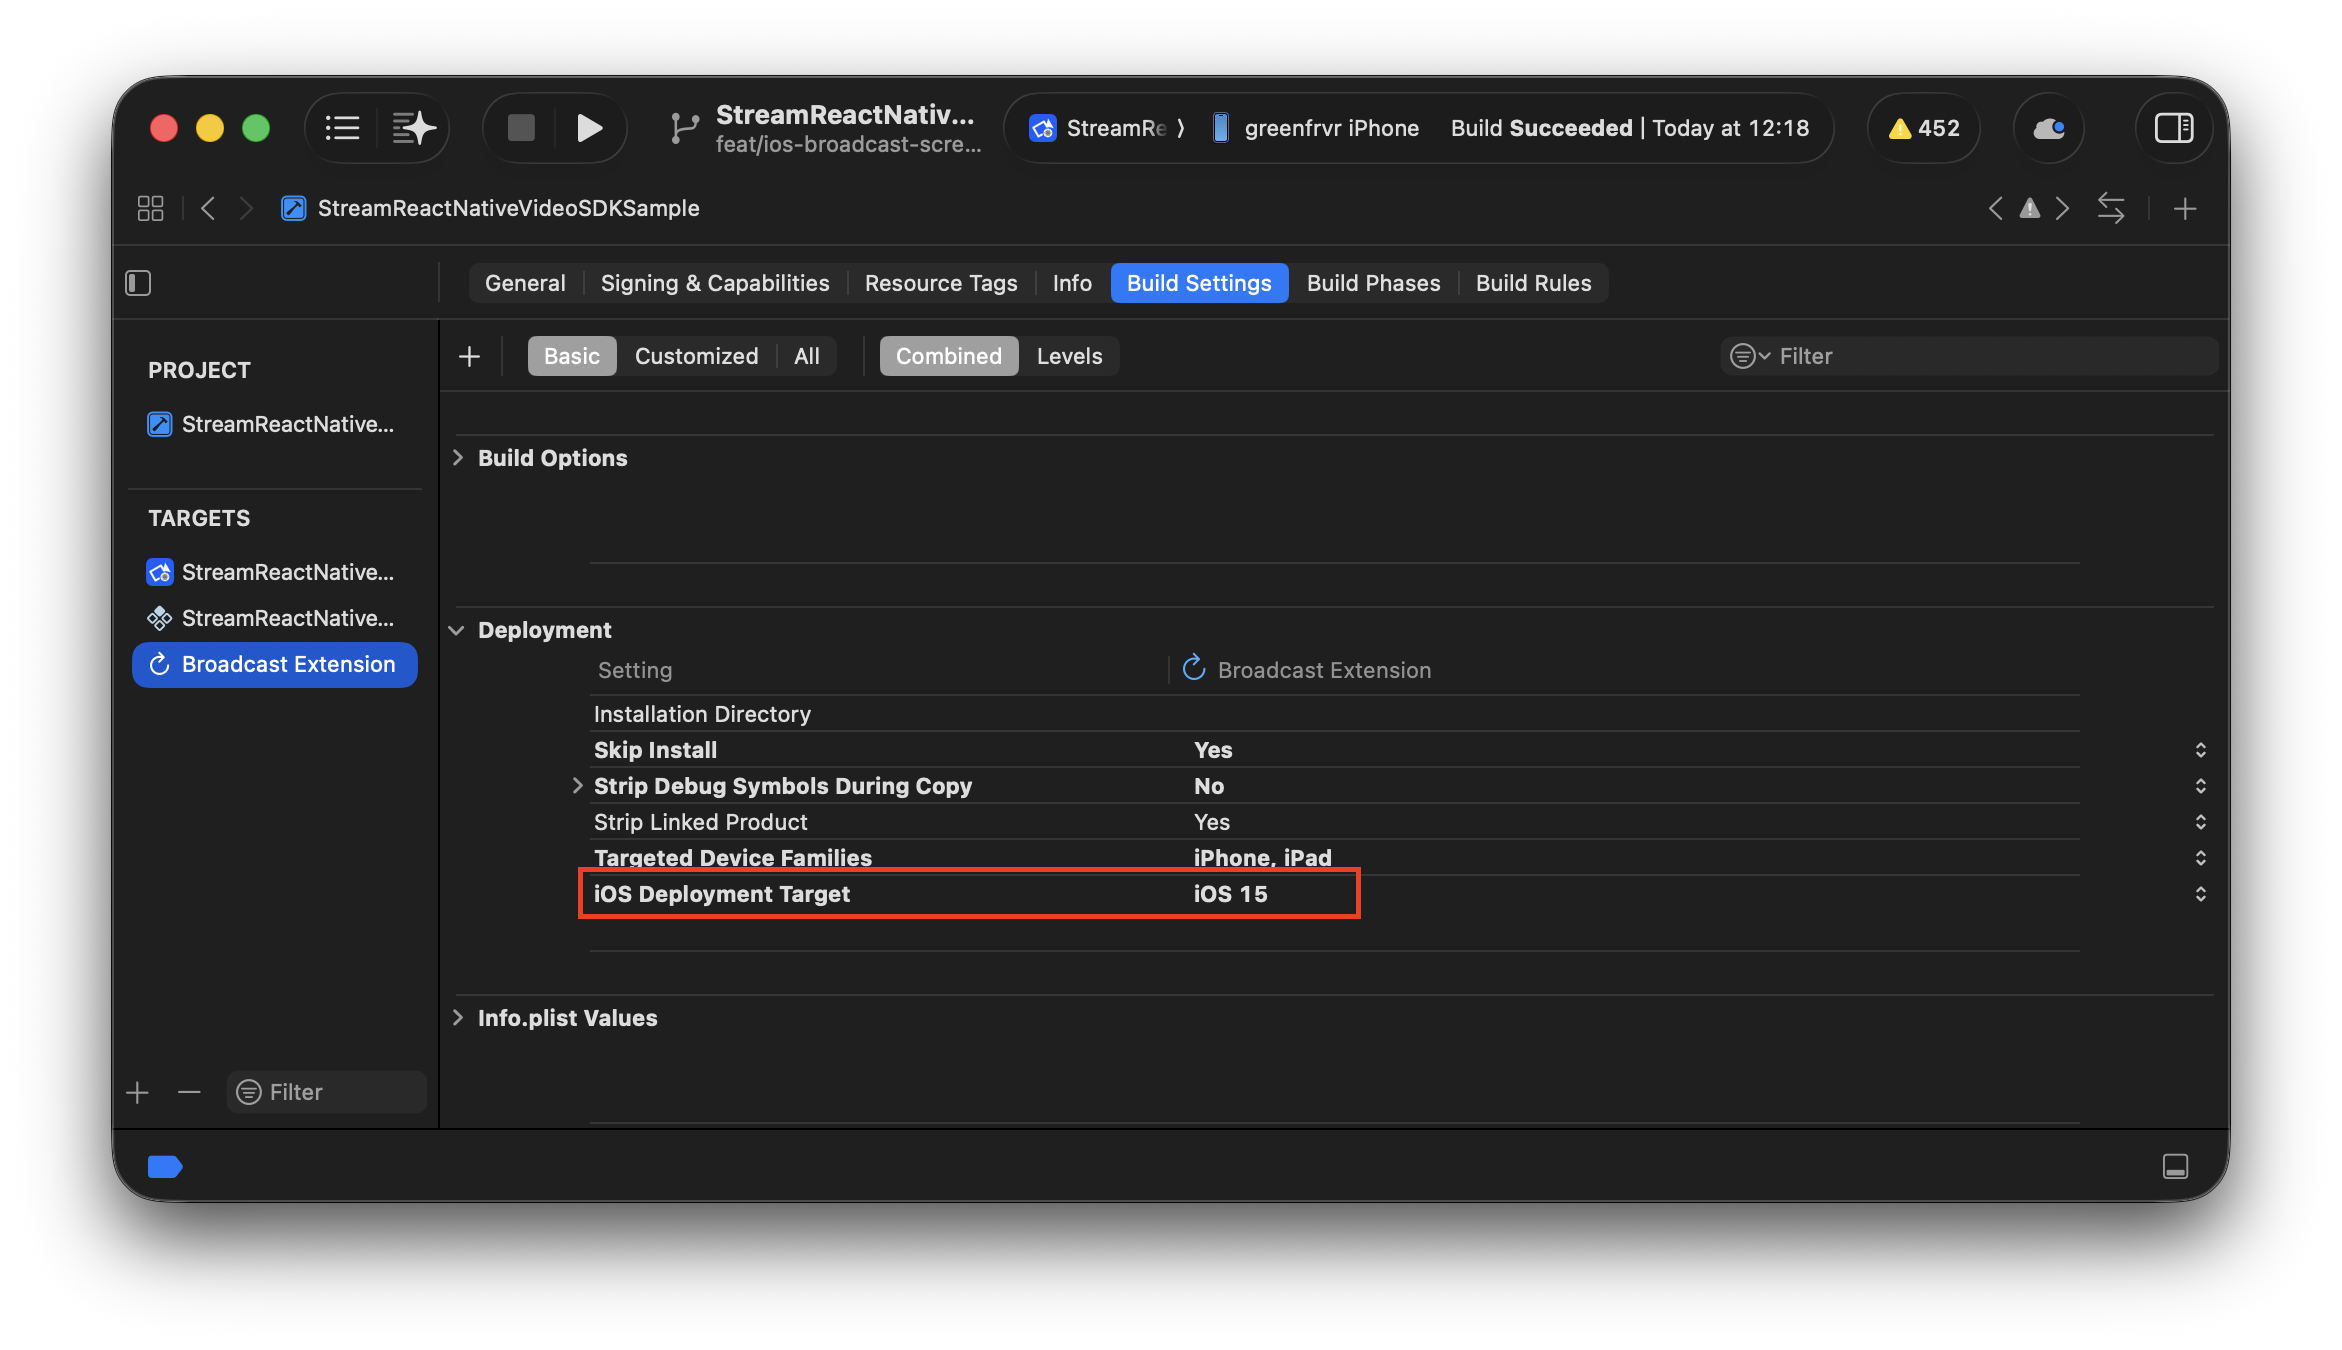
Task: Open Strip Linked Product value popup
Action: pos(2200,822)
